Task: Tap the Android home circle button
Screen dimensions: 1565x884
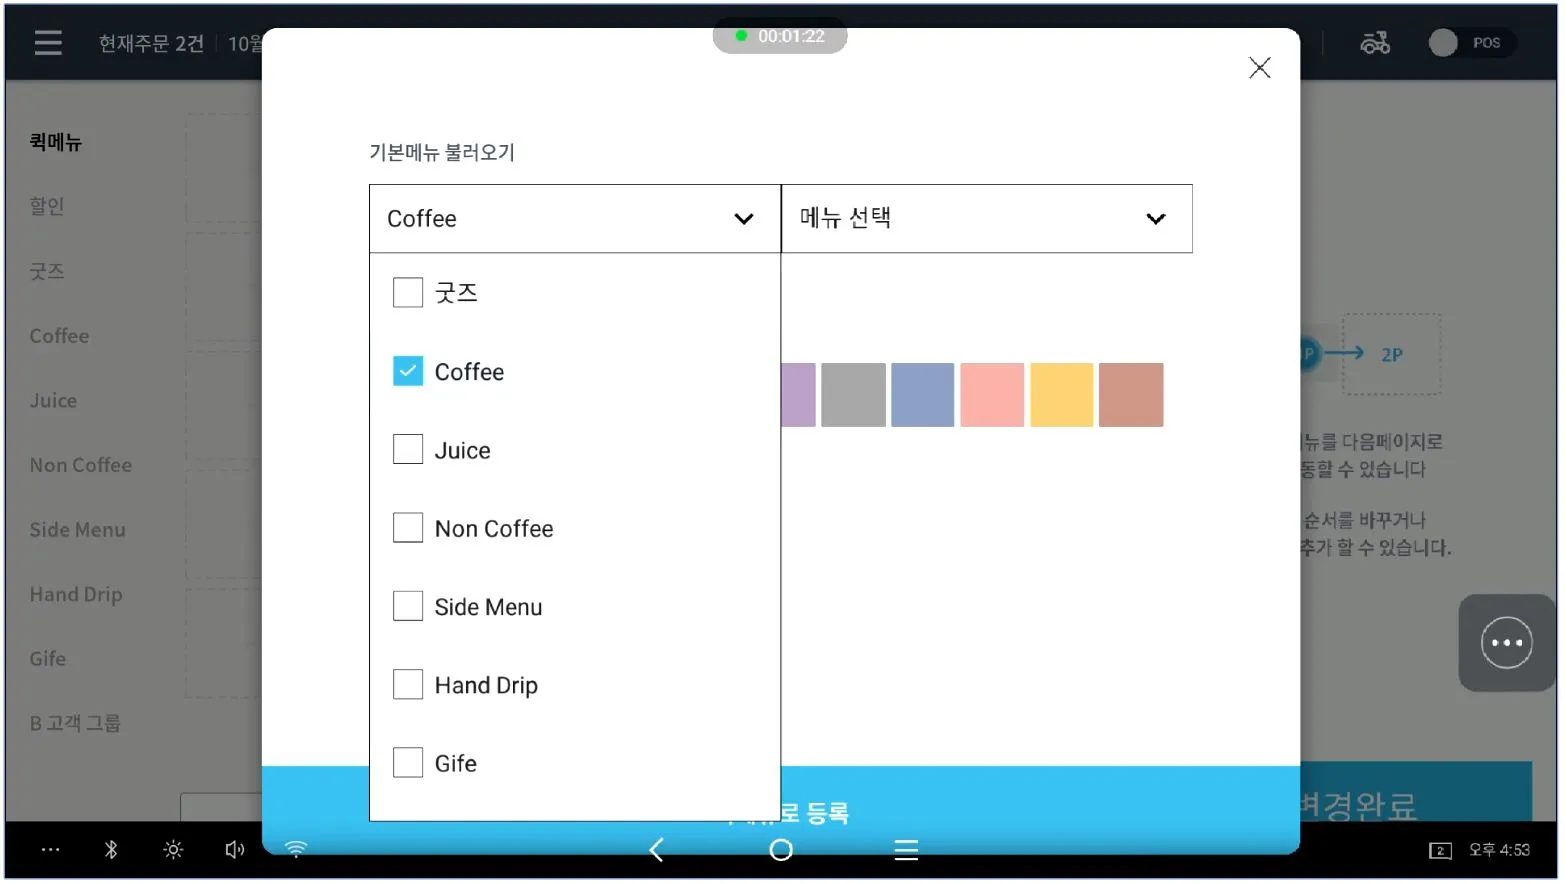Action: [781, 850]
